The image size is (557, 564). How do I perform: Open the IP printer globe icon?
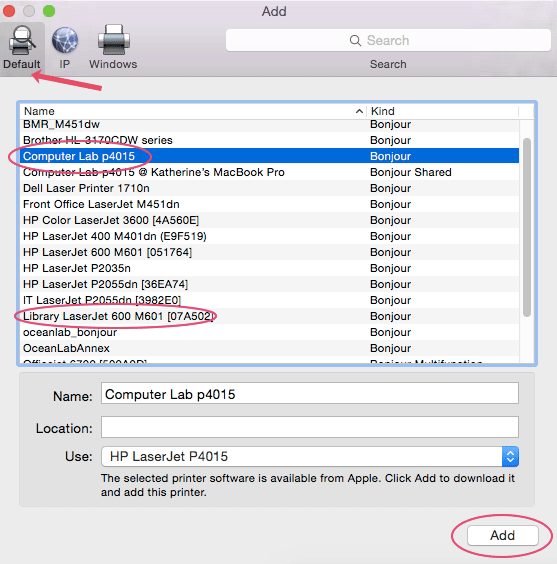coord(65,40)
